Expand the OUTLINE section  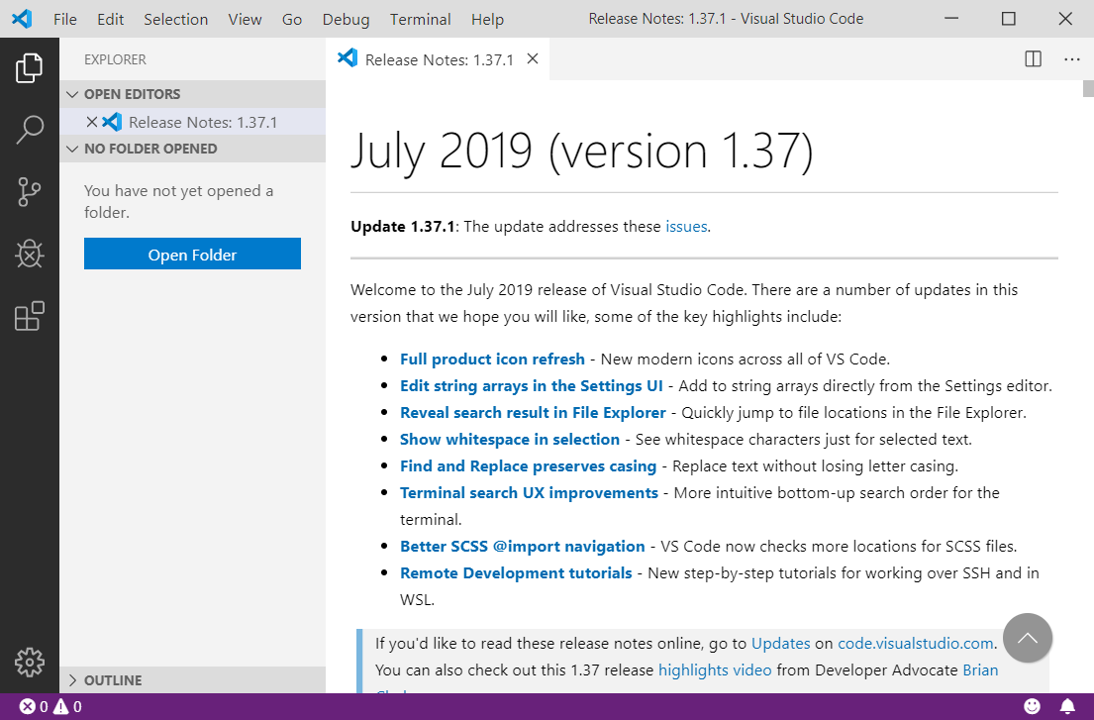72,680
